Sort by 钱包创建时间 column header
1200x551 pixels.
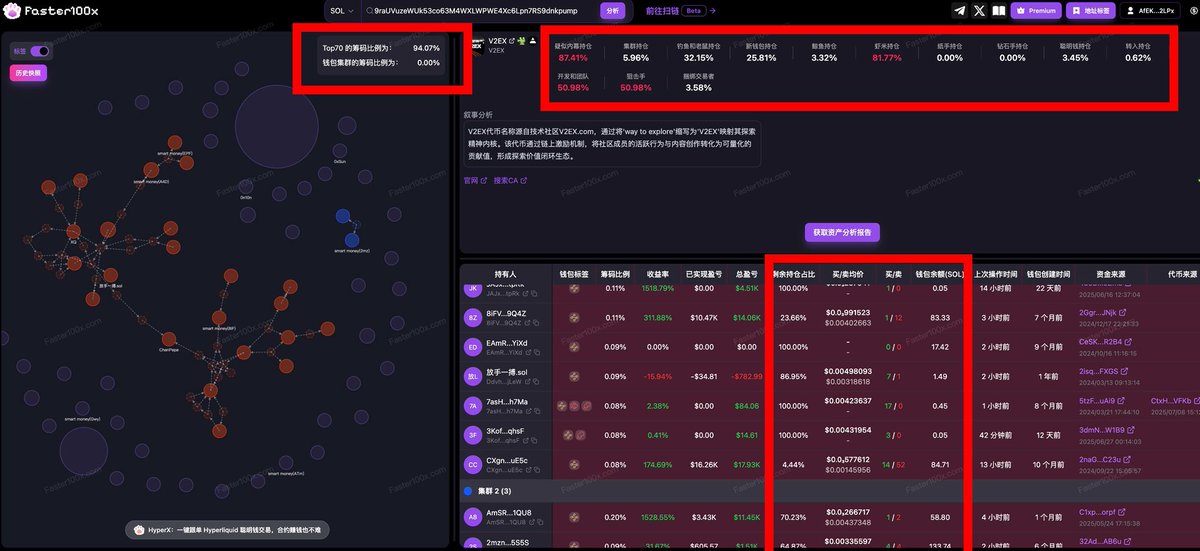click(x=1049, y=273)
